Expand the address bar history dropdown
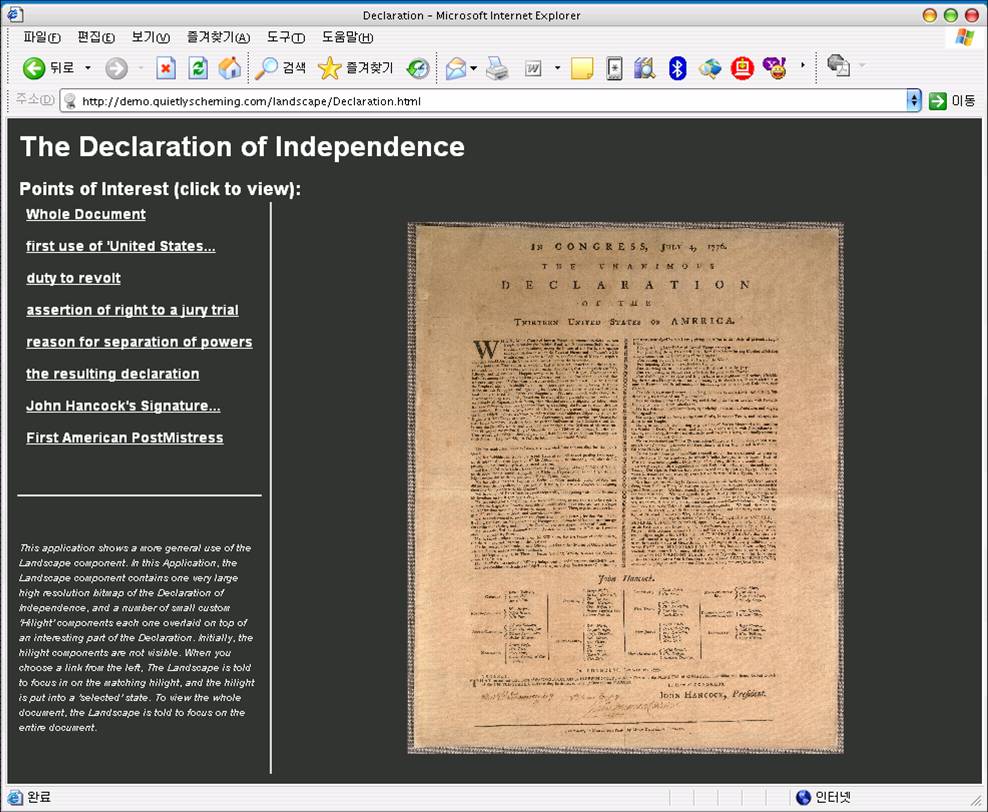988x812 pixels. coord(914,101)
